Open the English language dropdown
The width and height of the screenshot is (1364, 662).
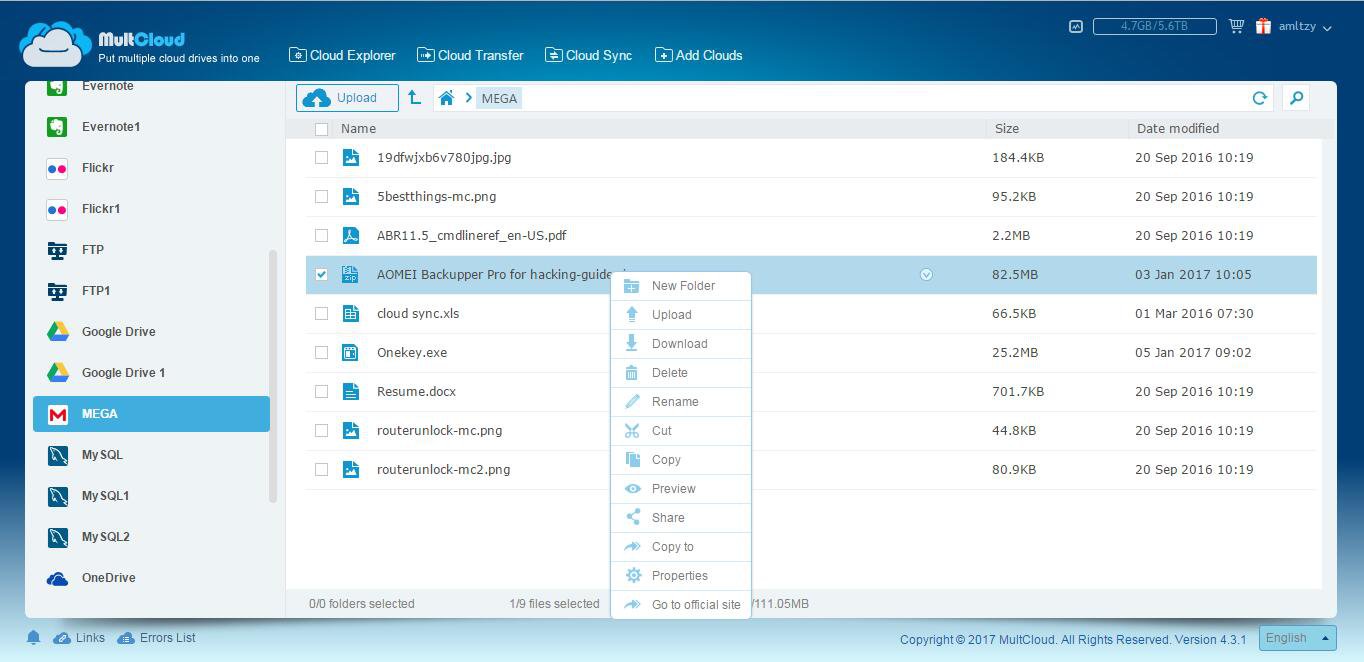(x=1297, y=638)
